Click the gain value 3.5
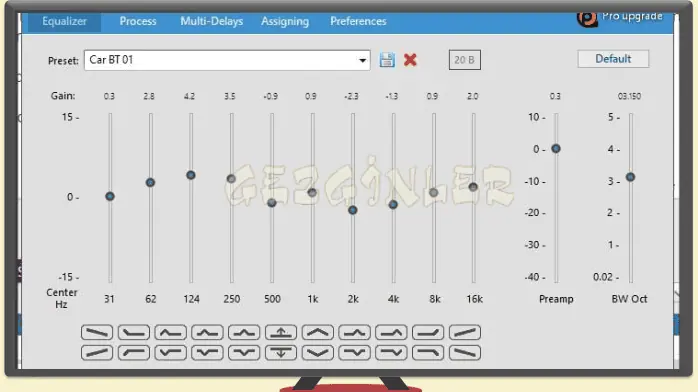This screenshot has width=698, height=392. (x=230, y=96)
